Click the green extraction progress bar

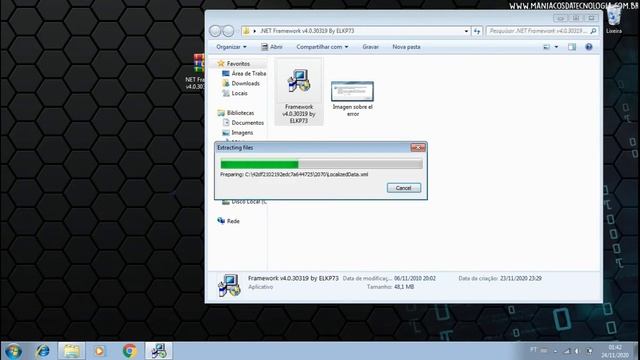pyautogui.click(x=321, y=164)
